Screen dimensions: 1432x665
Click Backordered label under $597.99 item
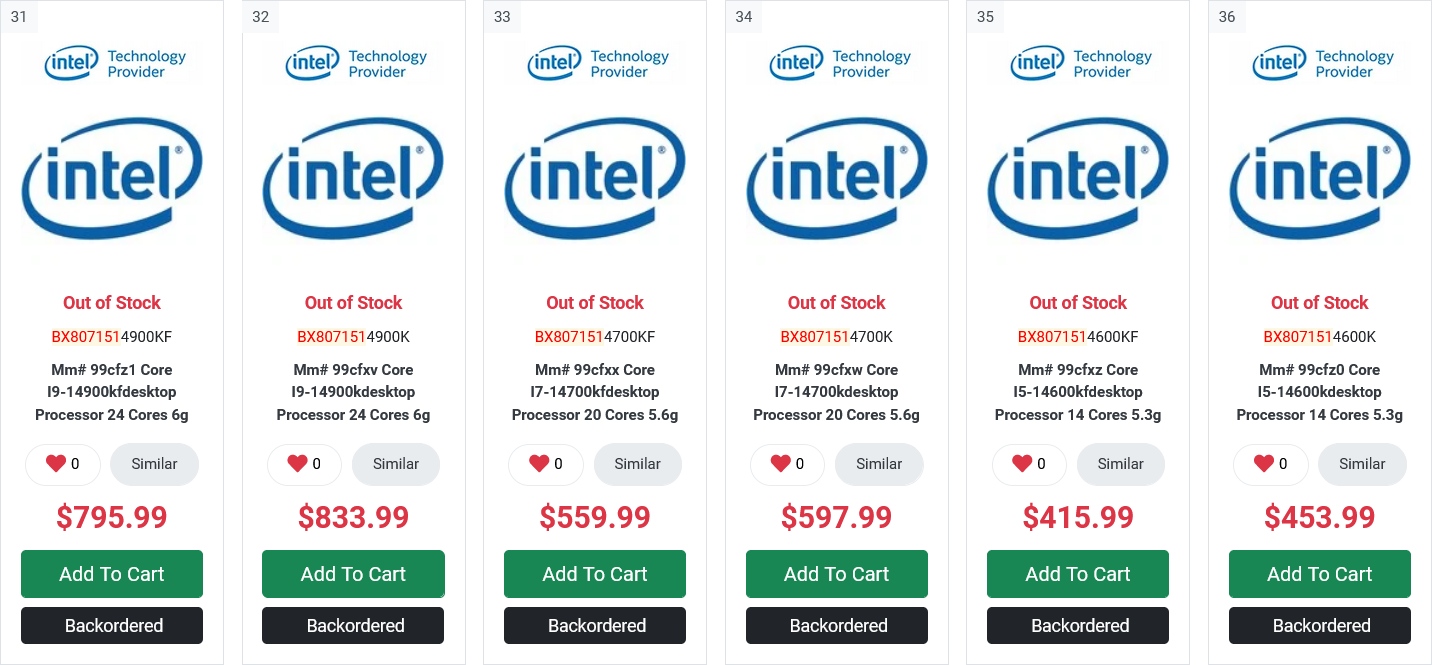click(837, 626)
